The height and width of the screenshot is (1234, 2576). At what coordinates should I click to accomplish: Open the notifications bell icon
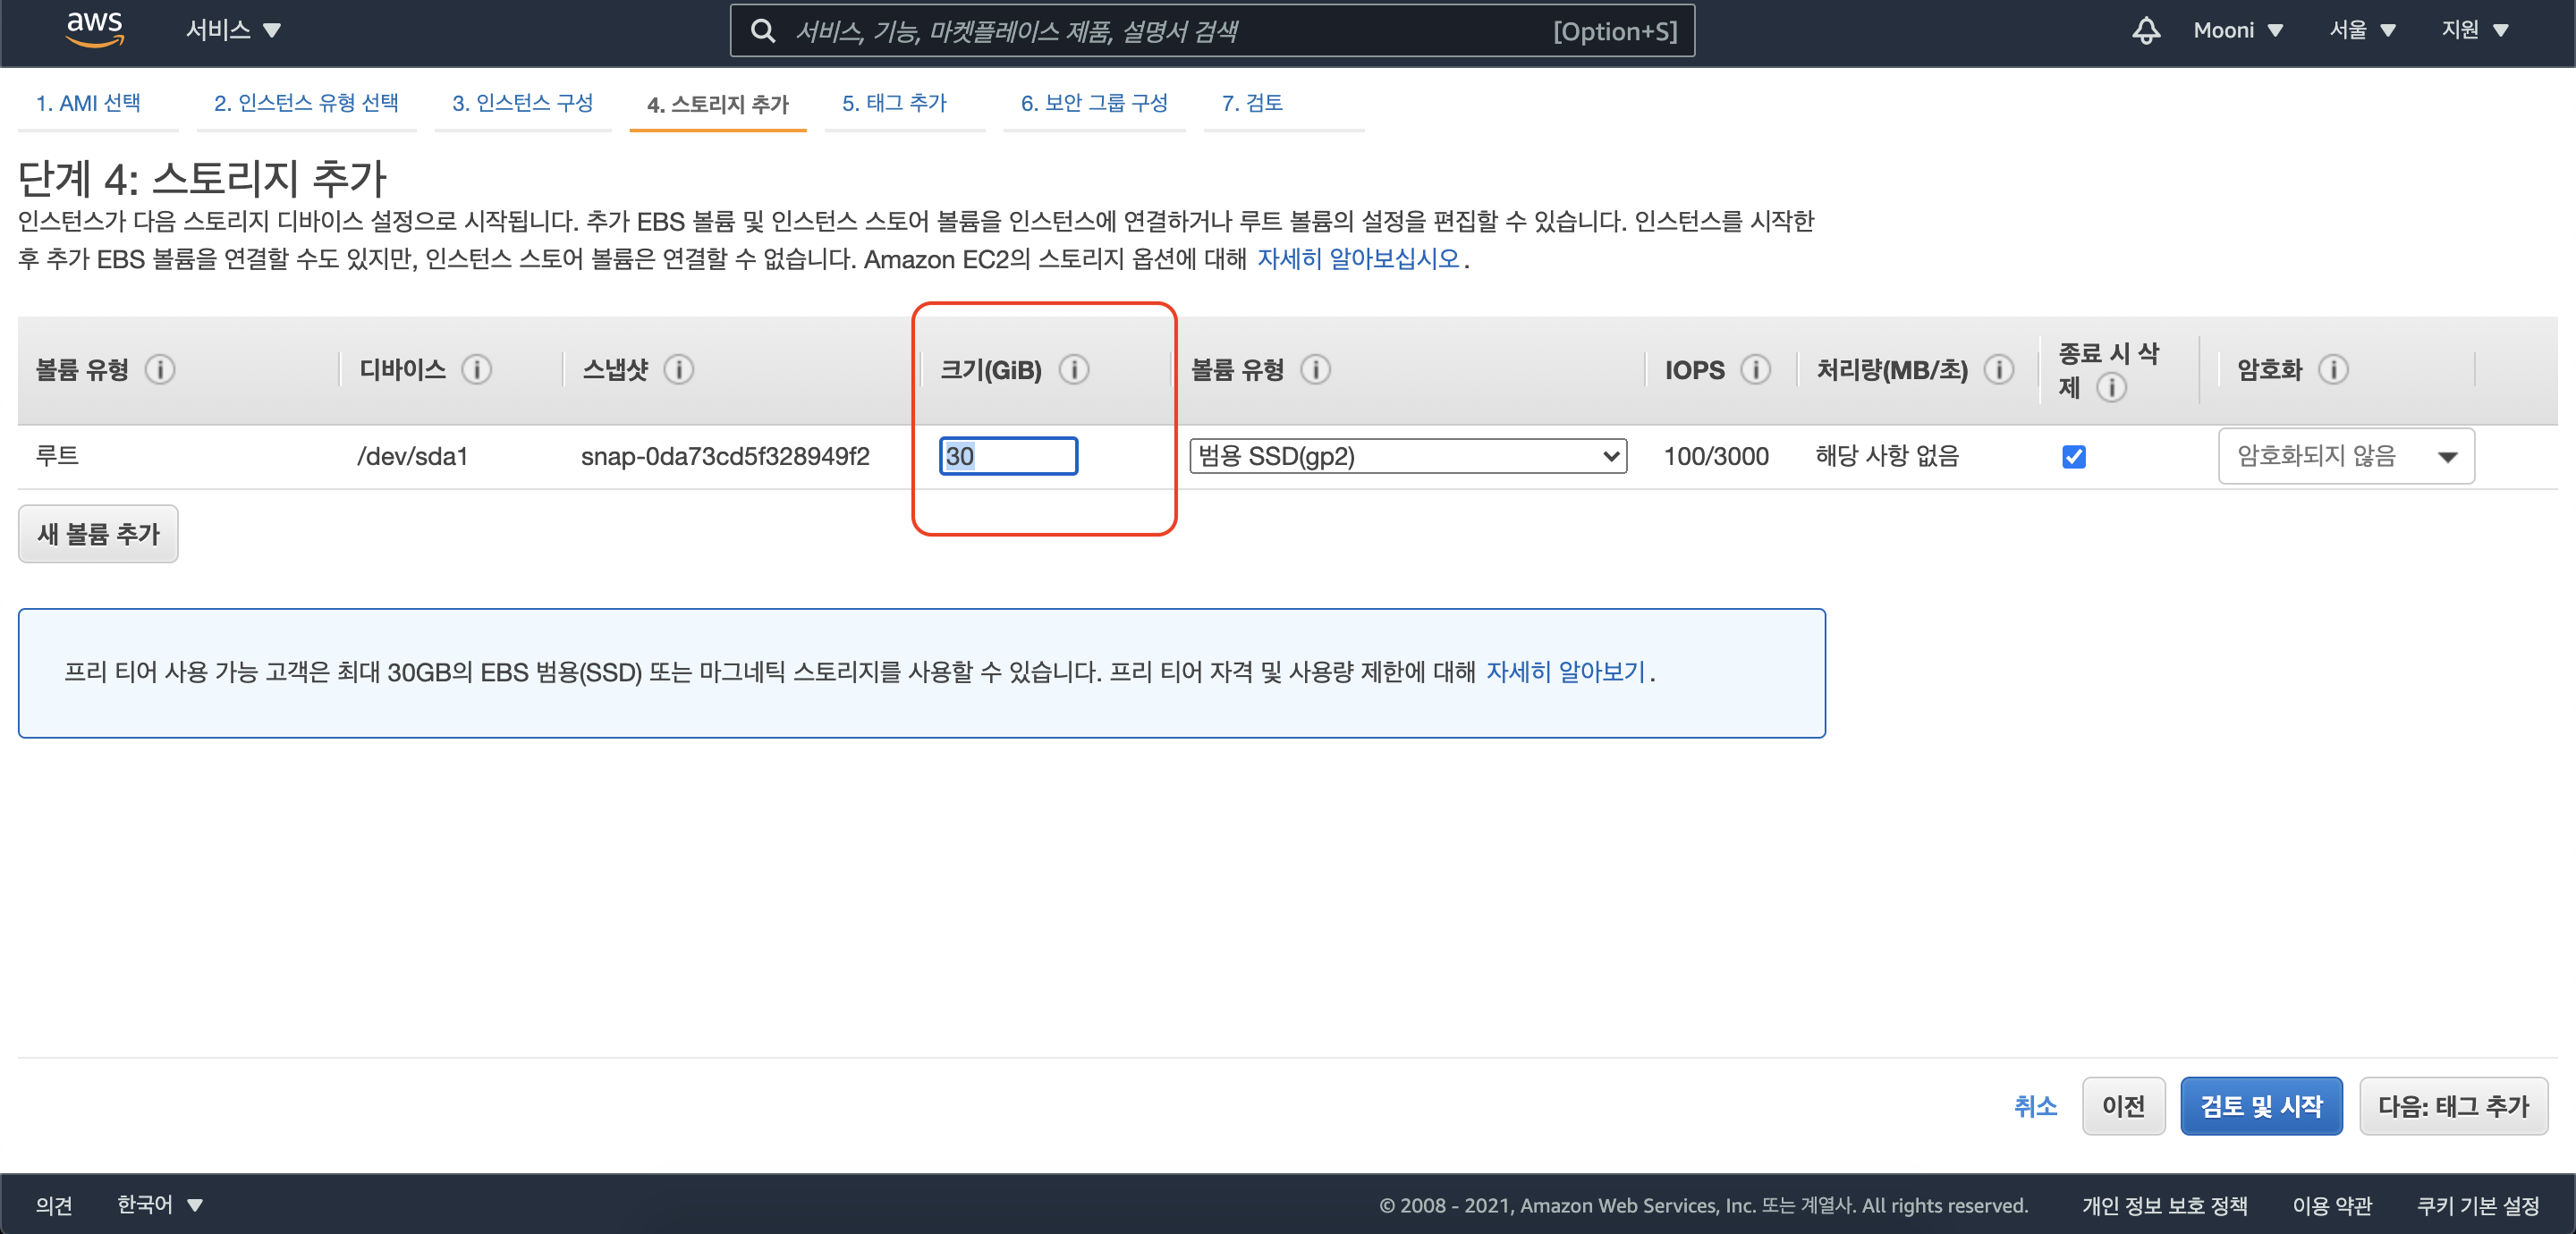2146,30
